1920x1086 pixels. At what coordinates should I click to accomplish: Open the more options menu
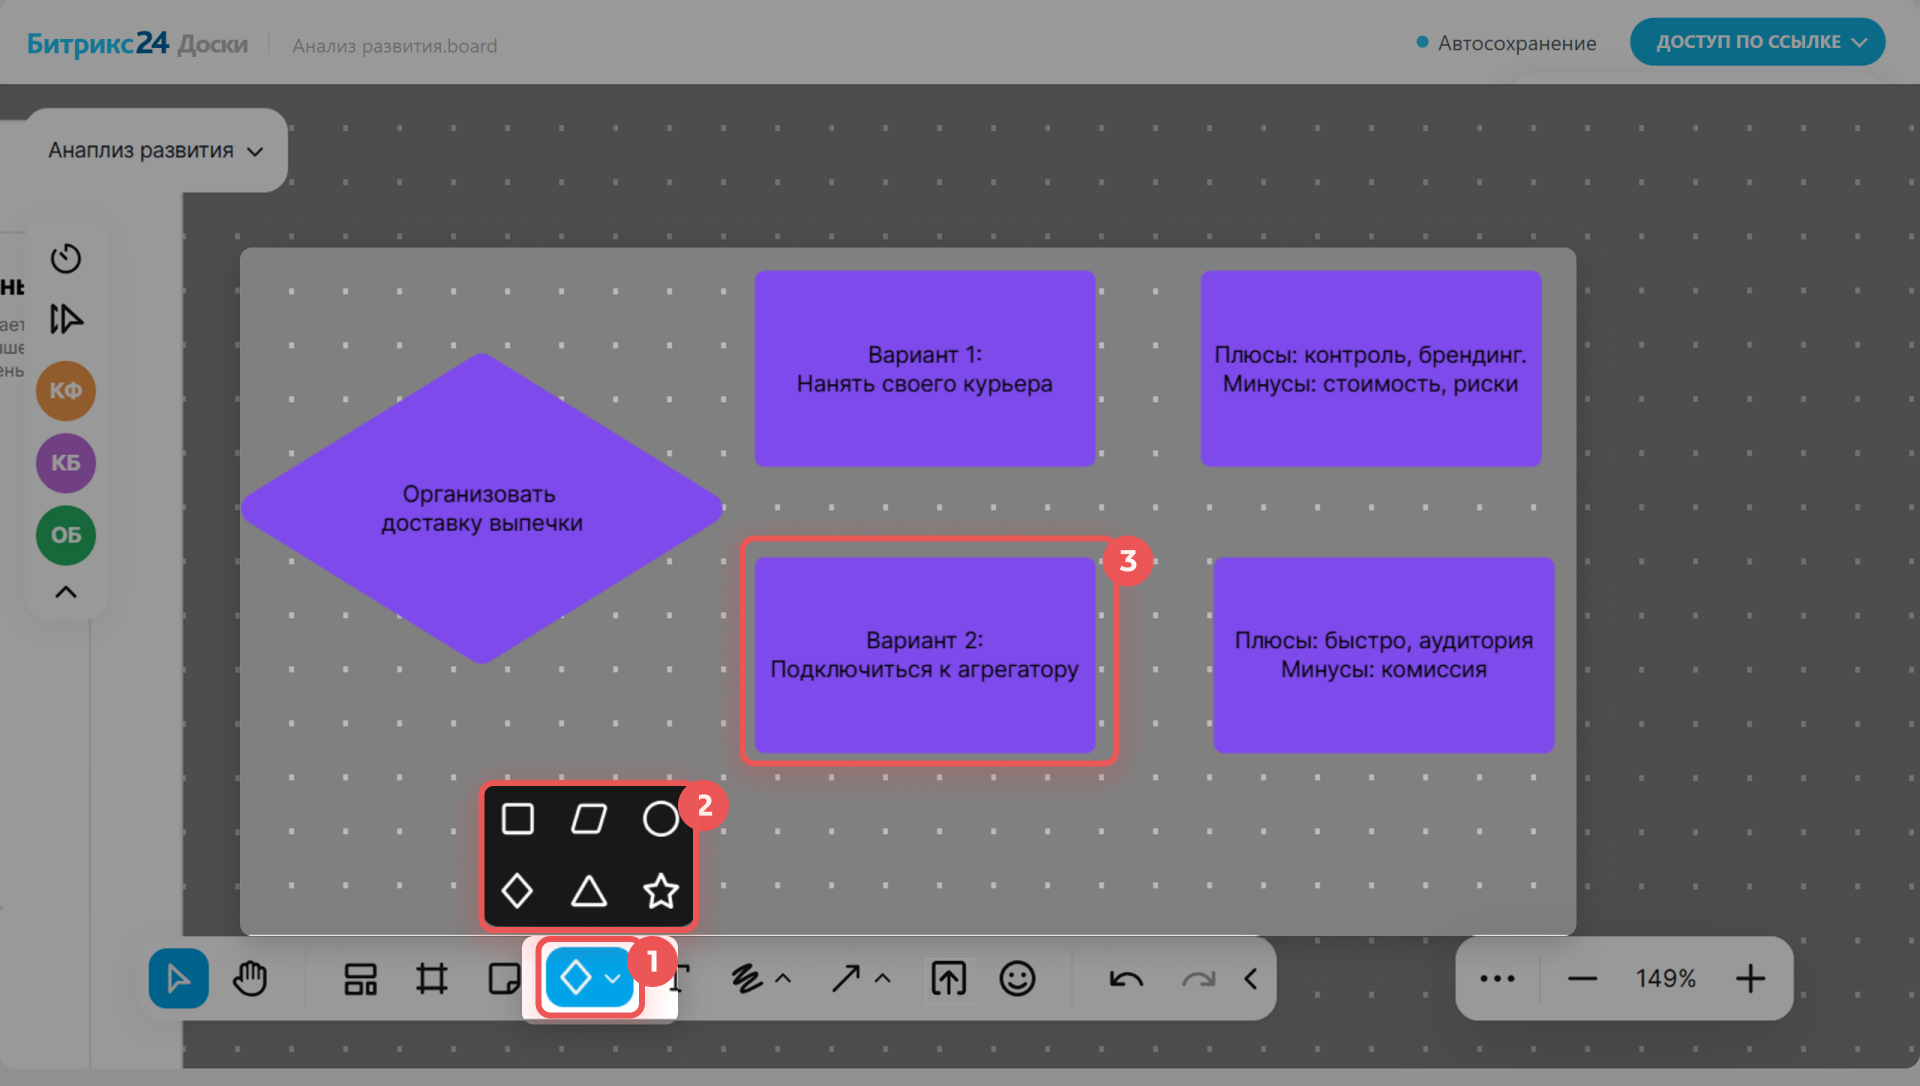1497,978
